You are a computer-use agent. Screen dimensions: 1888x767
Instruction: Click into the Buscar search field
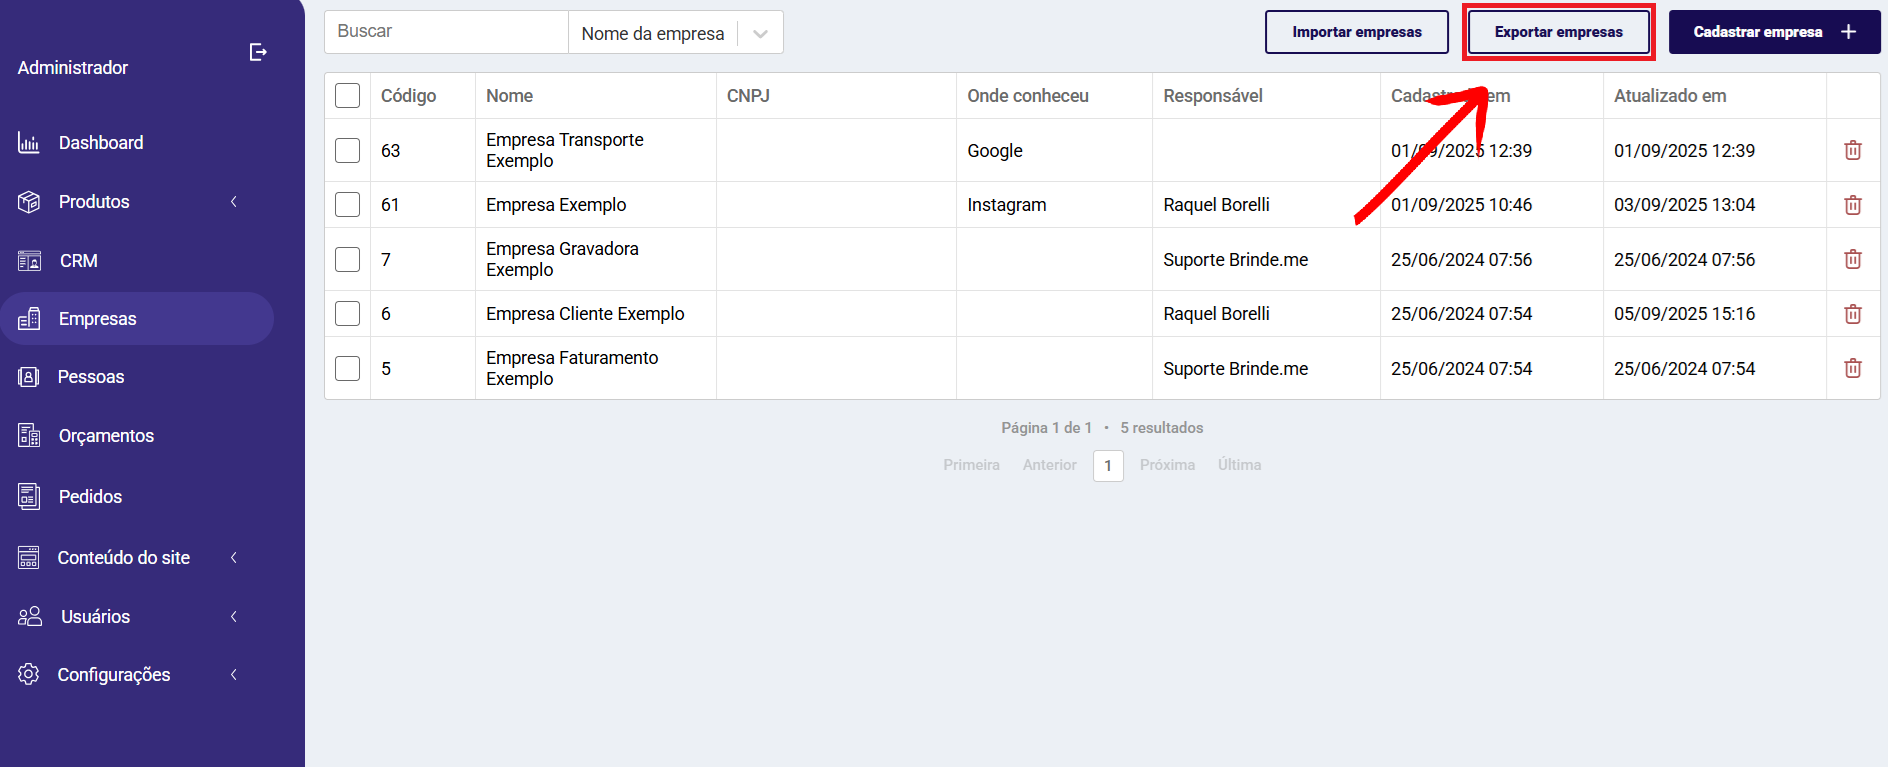[446, 32]
